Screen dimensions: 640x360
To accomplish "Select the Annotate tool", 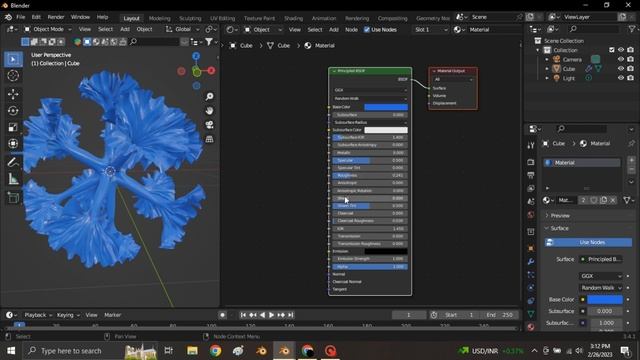I will [13, 162].
